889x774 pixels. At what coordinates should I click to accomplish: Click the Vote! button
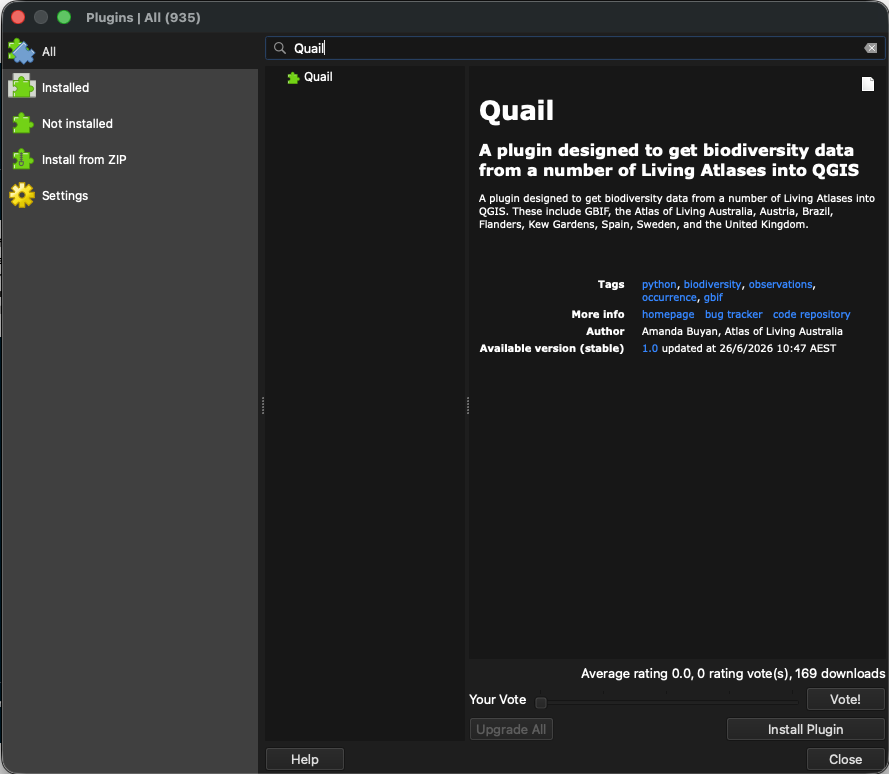(x=845, y=699)
